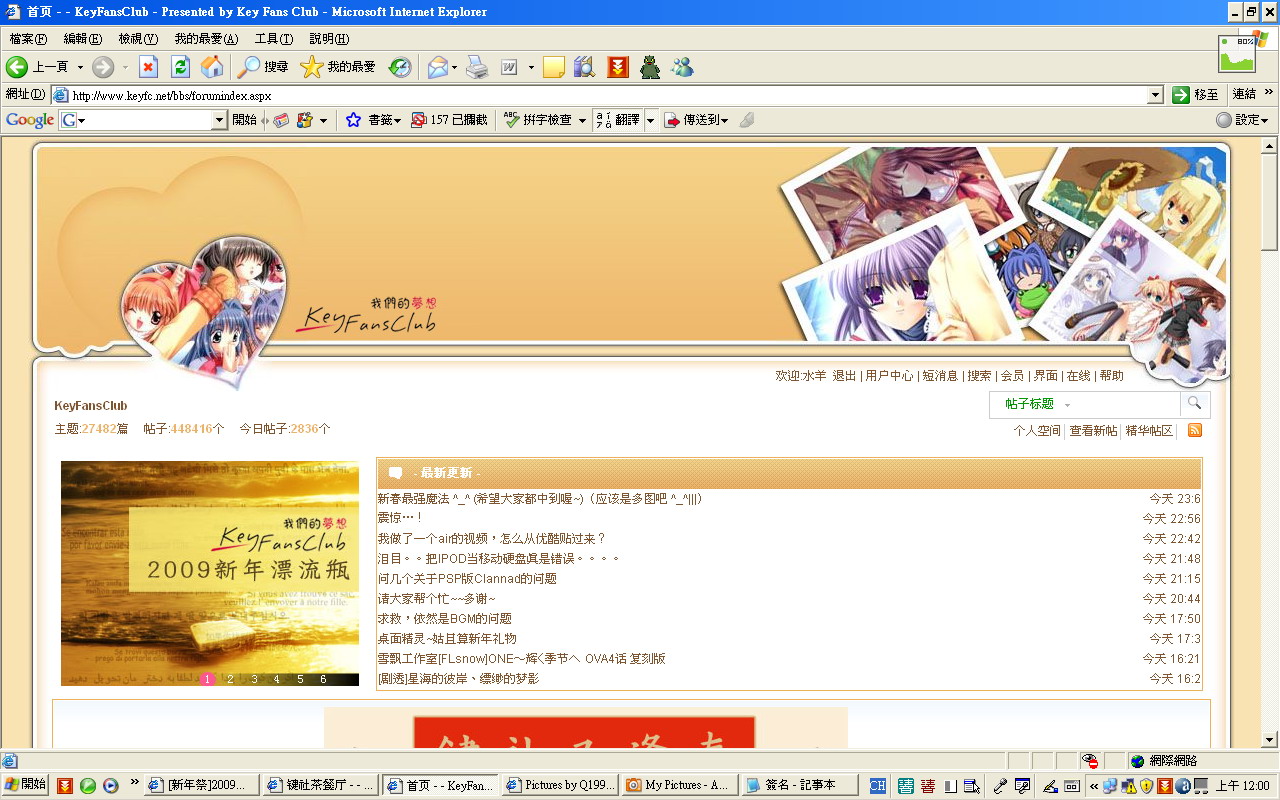Stop page loading with red X icon
Image resolution: width=1280 pixels, height=800 pixels.
point(148,67)
